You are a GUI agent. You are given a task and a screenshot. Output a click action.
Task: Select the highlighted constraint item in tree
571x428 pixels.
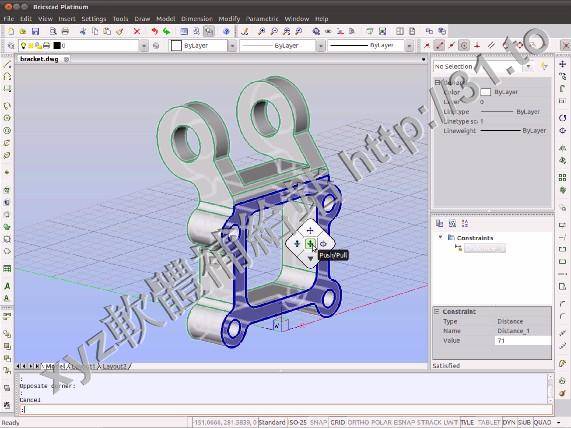point(484,248)
